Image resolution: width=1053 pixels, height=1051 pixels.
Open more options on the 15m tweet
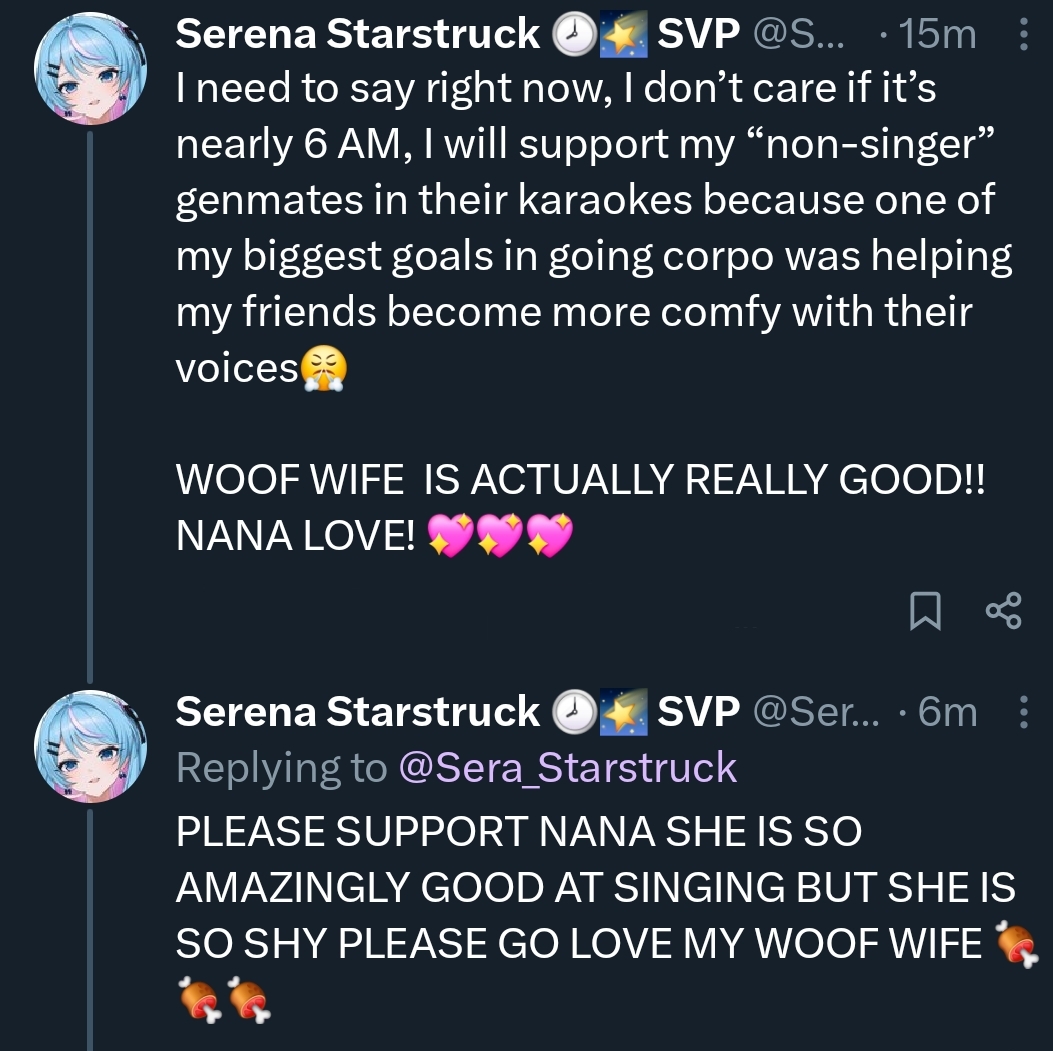pyautogui.click(x=1022, y=36)
